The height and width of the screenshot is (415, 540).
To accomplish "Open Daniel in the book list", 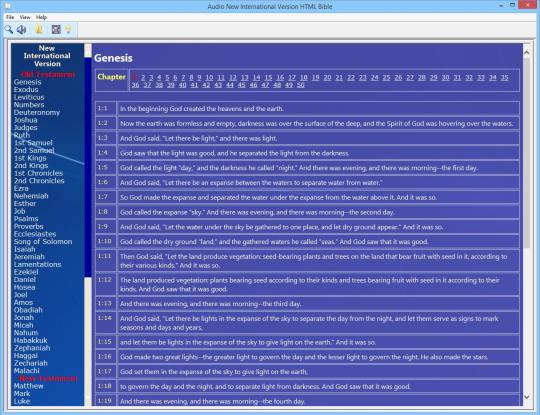I will point(24,279).
